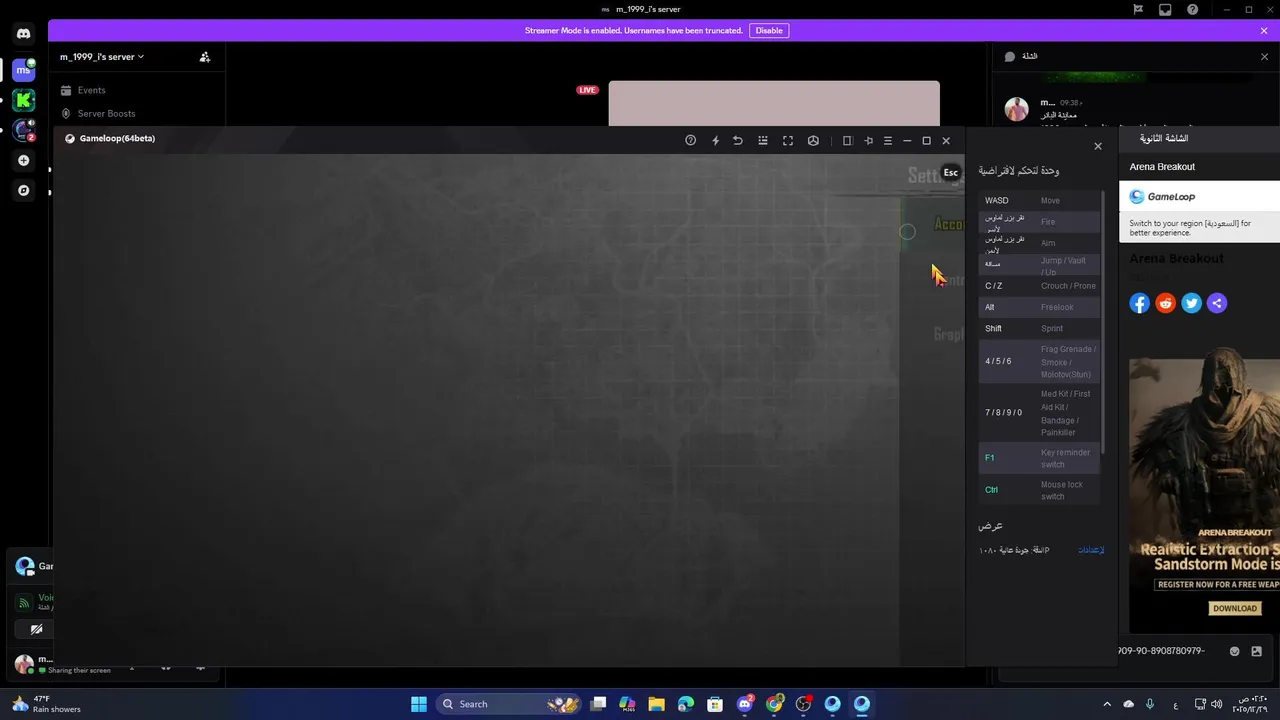Select the F1 Key reminder switch row
1280x720 pixels.
point(1039,458)
